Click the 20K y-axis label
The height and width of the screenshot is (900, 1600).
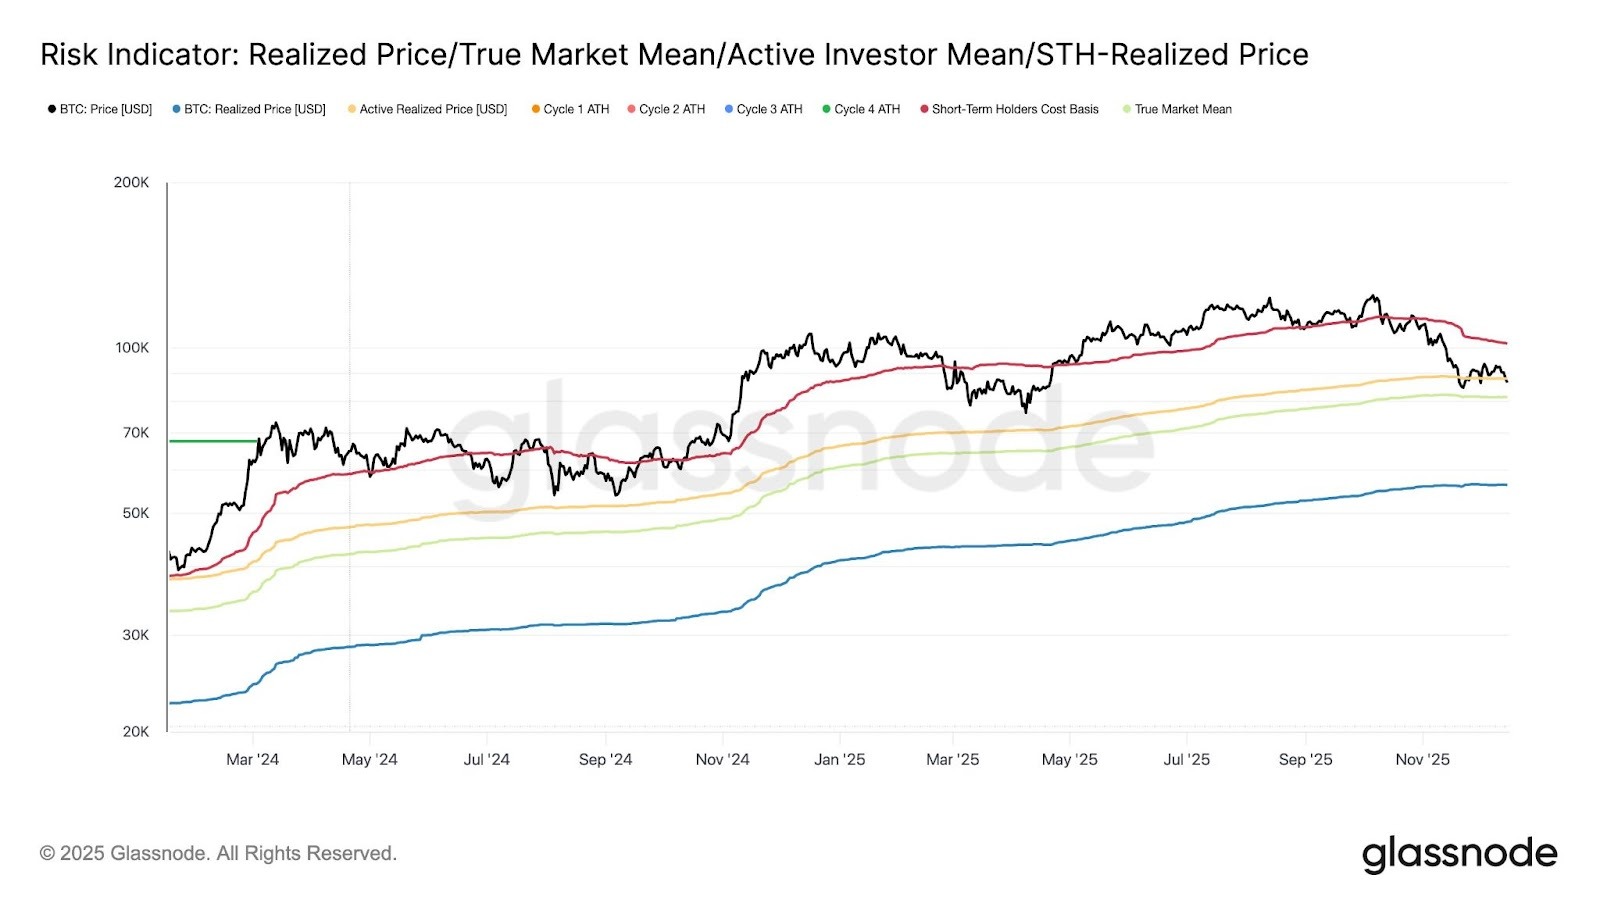135,731
